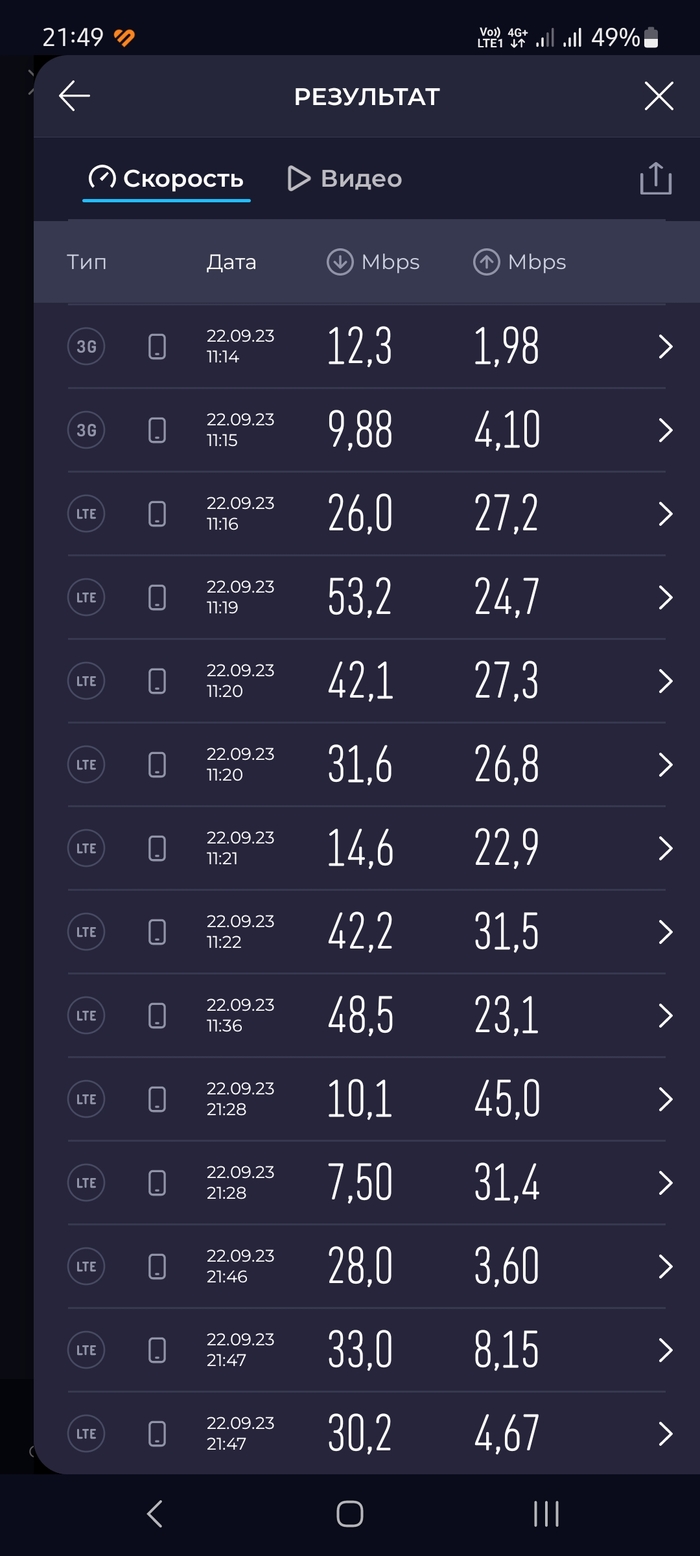Expand details for the 11:19 speed test

663,597
